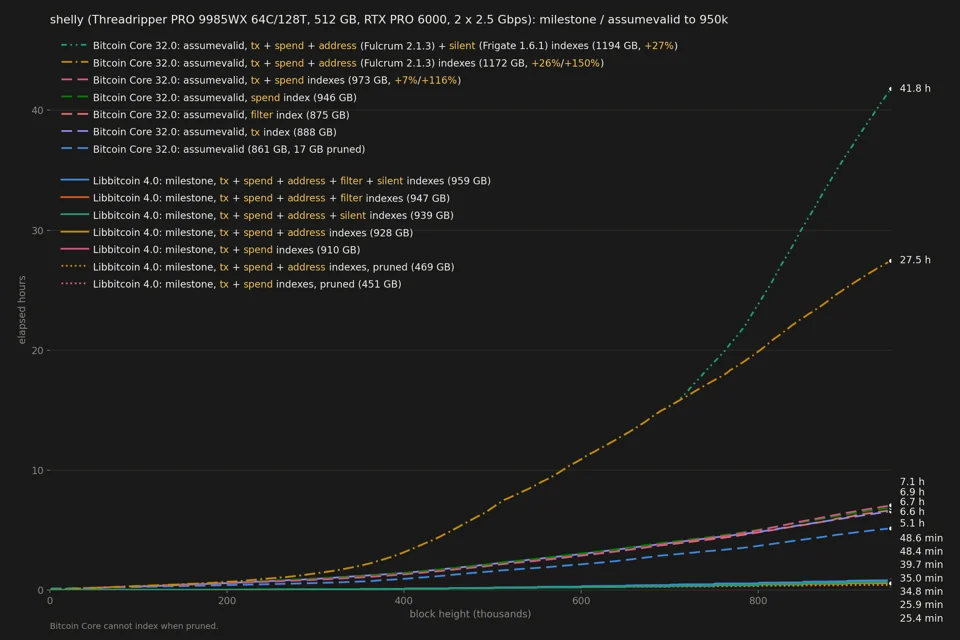Image resolution: width=960 pixels, height=640 pixels.
Task: Click the "34.8 min" end label
Action: tap(921, 591)
